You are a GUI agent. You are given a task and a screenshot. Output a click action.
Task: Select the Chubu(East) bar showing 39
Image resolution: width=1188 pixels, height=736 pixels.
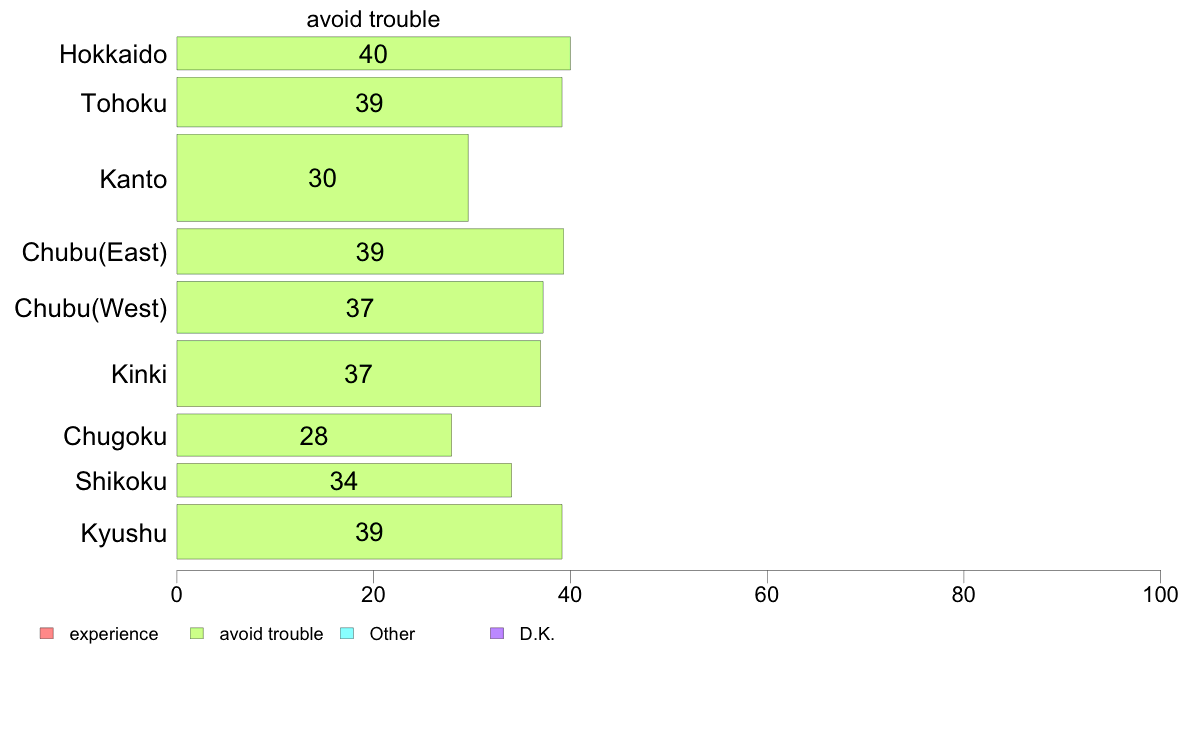[370, 251]
